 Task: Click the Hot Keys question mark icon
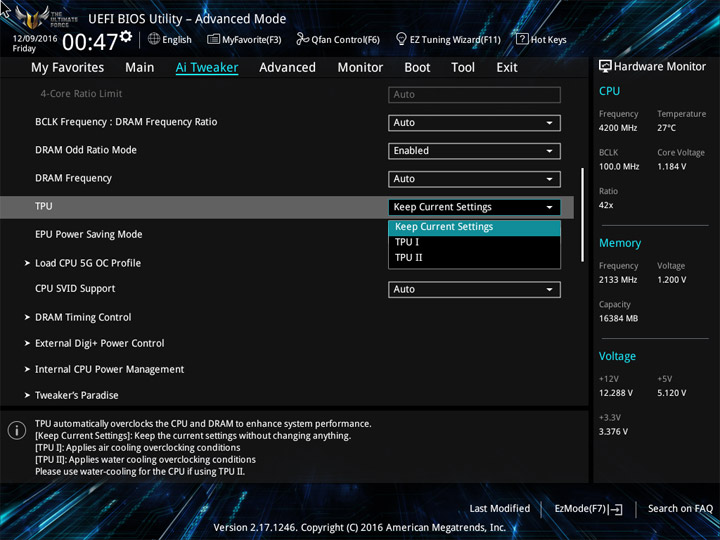pos(522,40)
